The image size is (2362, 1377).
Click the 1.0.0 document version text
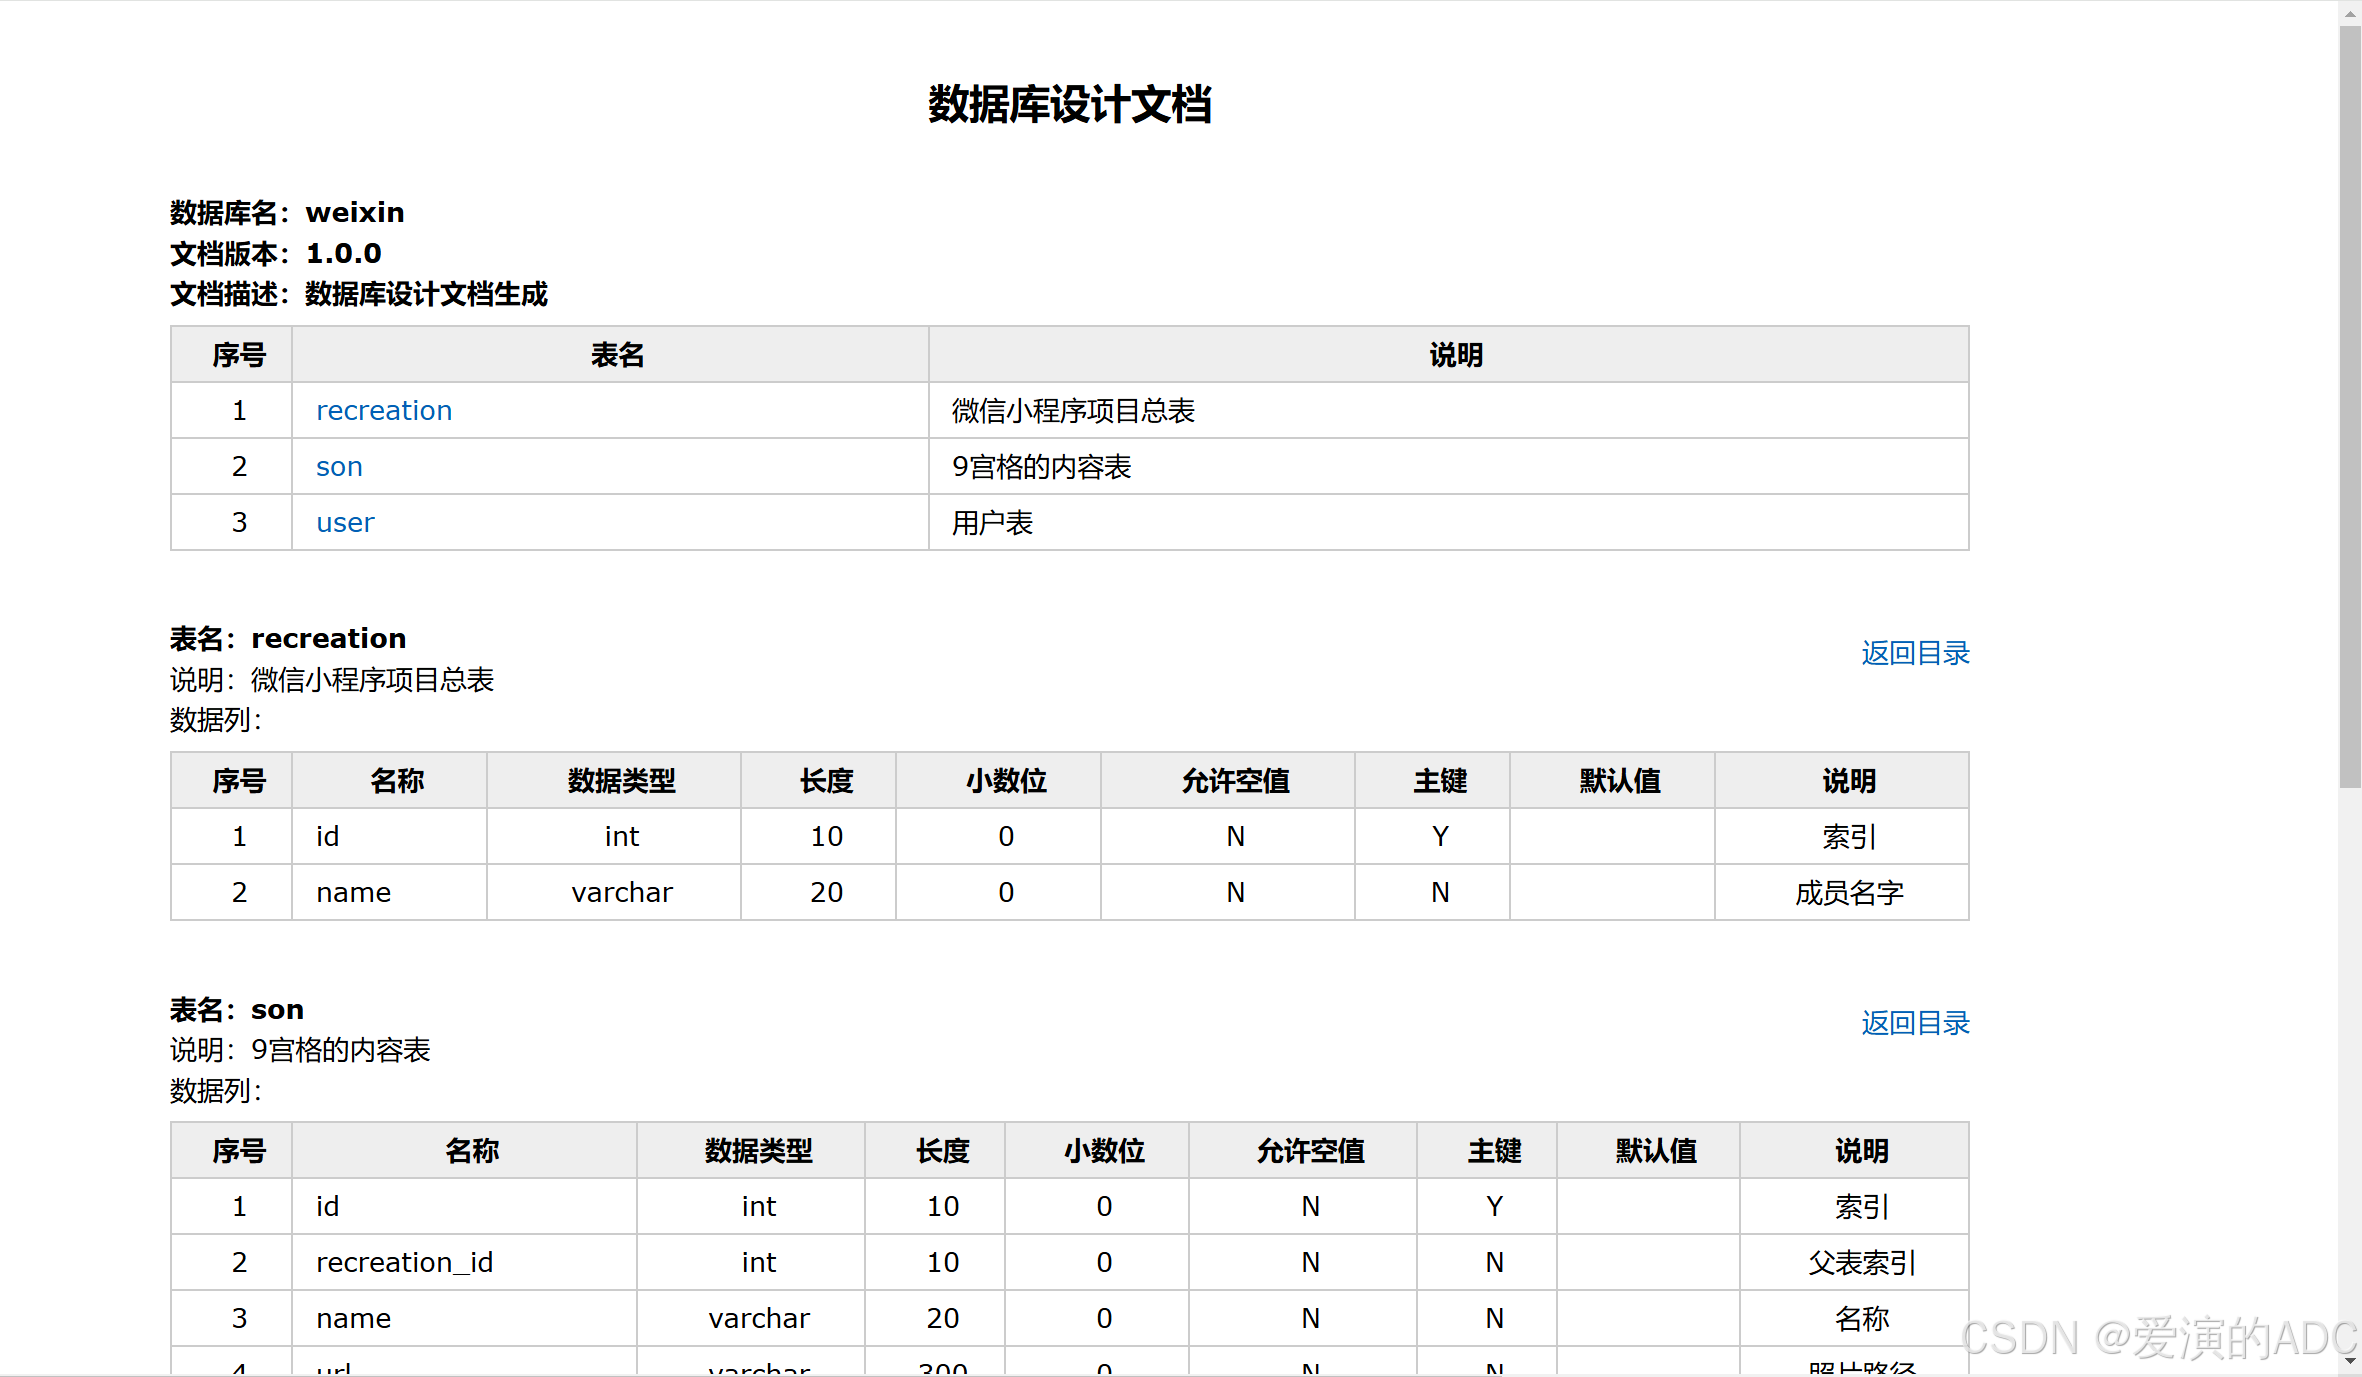click(343, 254)
